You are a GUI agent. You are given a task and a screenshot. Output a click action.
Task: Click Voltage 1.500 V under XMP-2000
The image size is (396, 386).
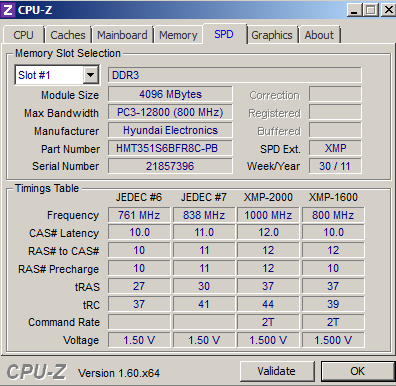point(268,340)
